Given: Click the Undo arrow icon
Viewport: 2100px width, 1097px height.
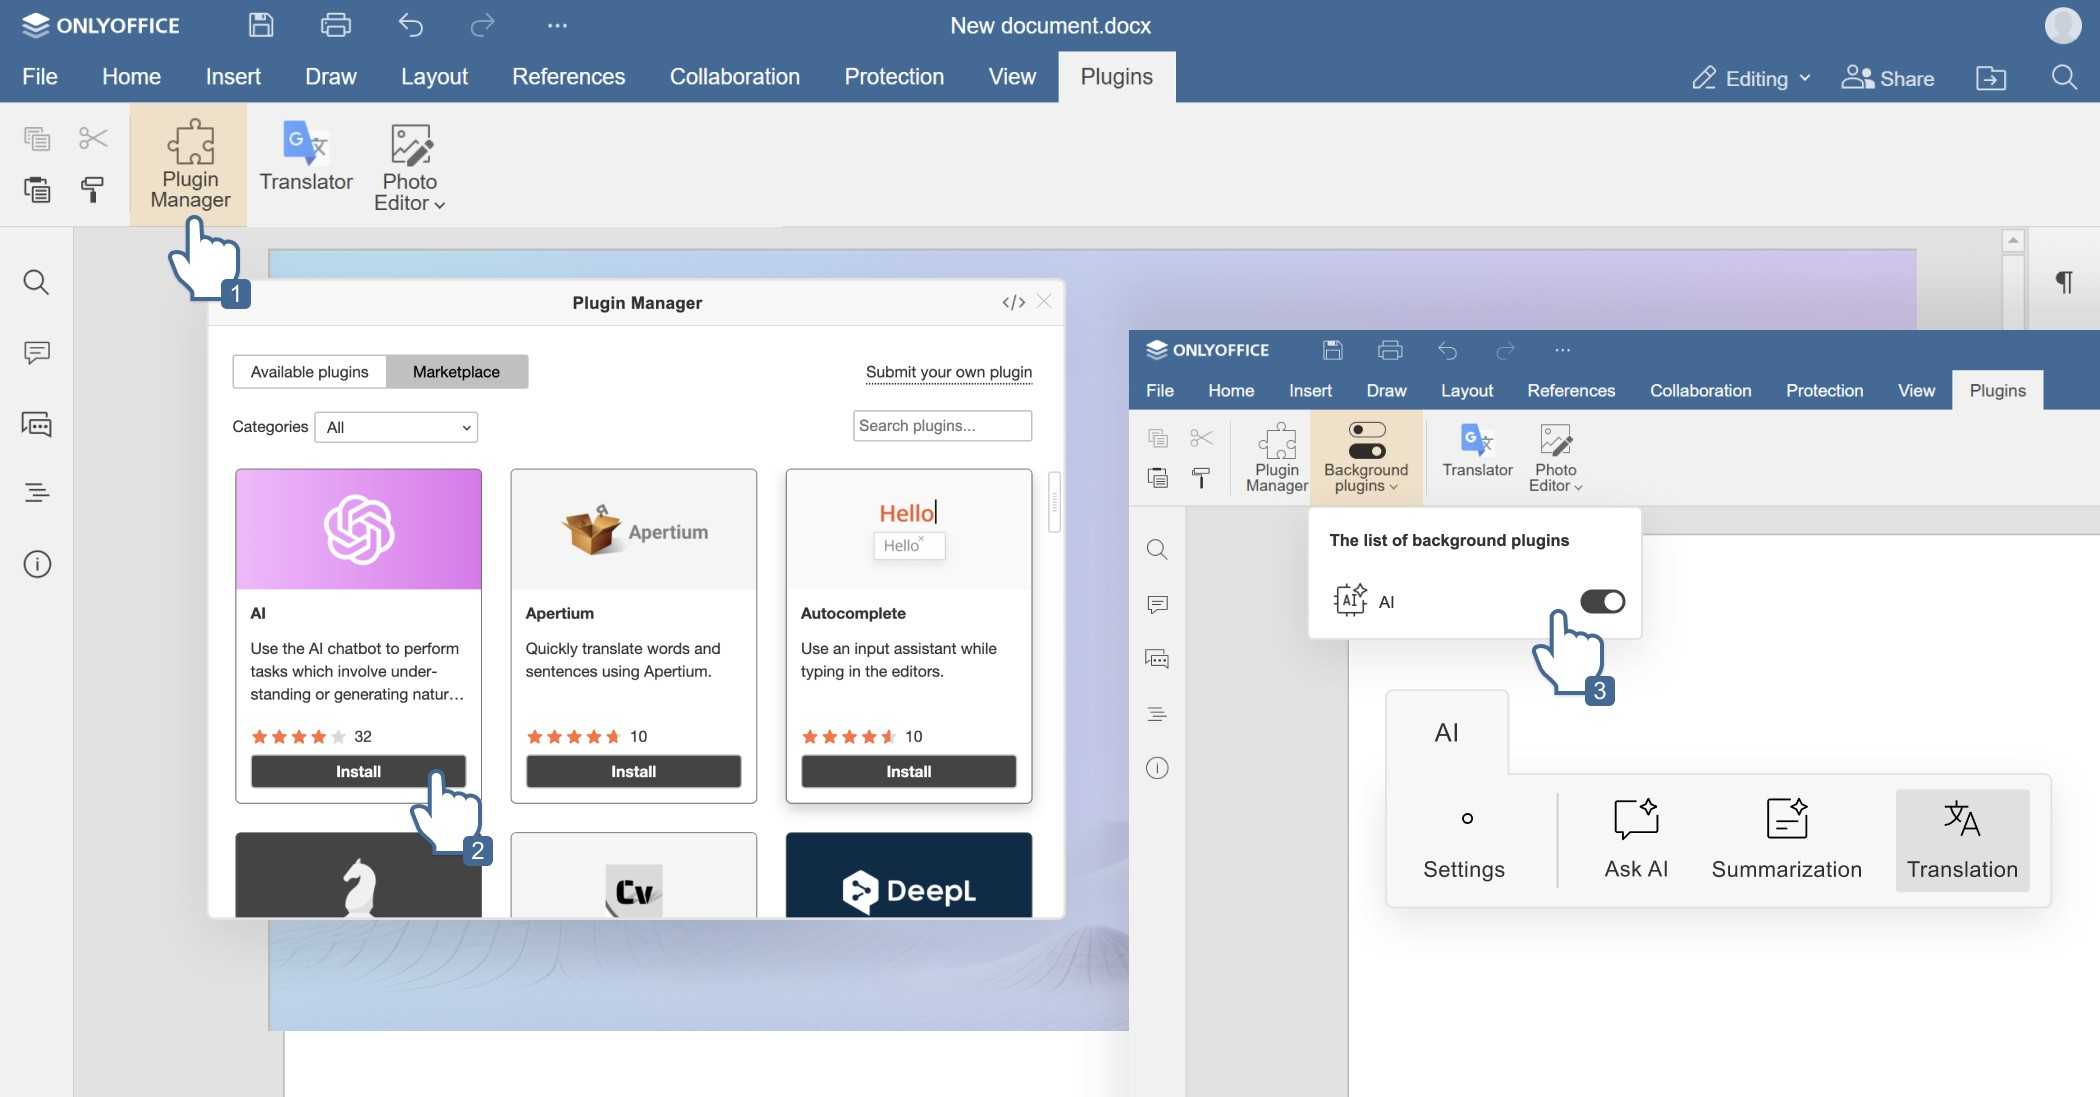Looking at the screenshot, I should click(410, 25).
